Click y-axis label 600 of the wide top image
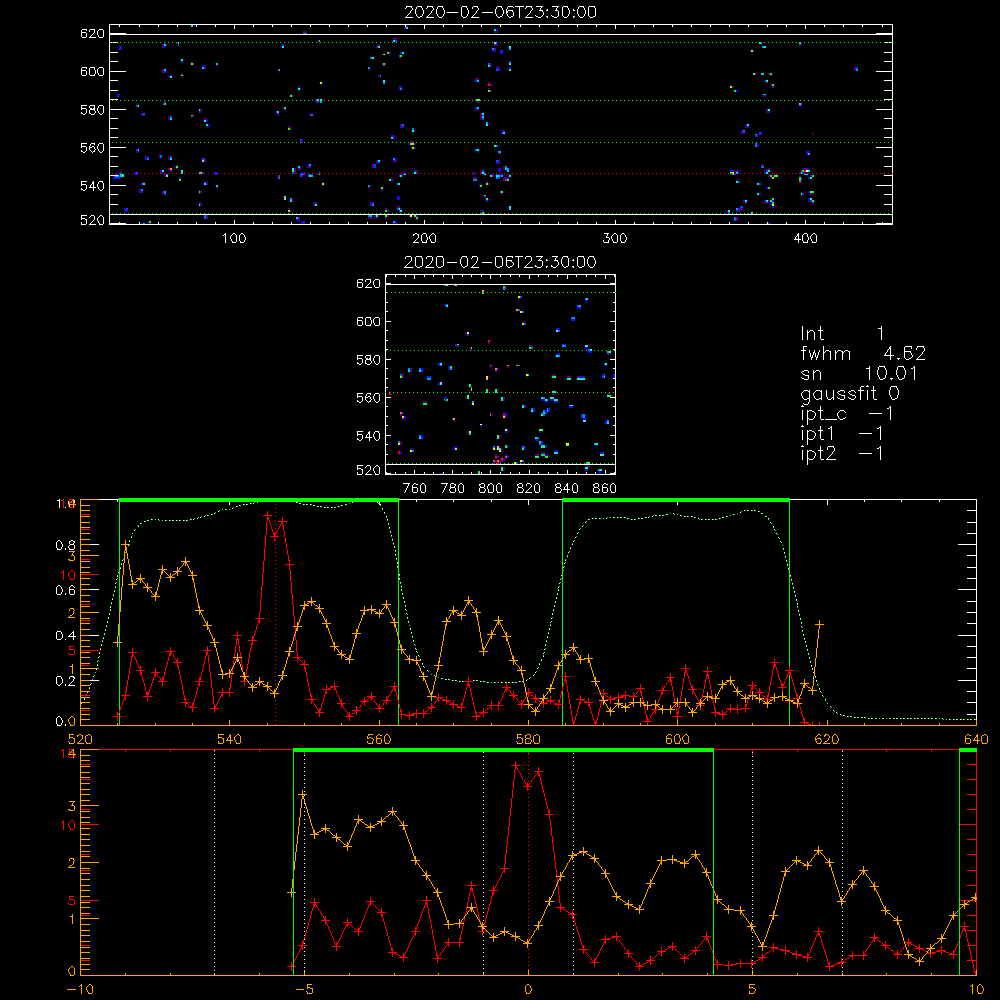The image size is (1000, 1000). click(92, 71)
